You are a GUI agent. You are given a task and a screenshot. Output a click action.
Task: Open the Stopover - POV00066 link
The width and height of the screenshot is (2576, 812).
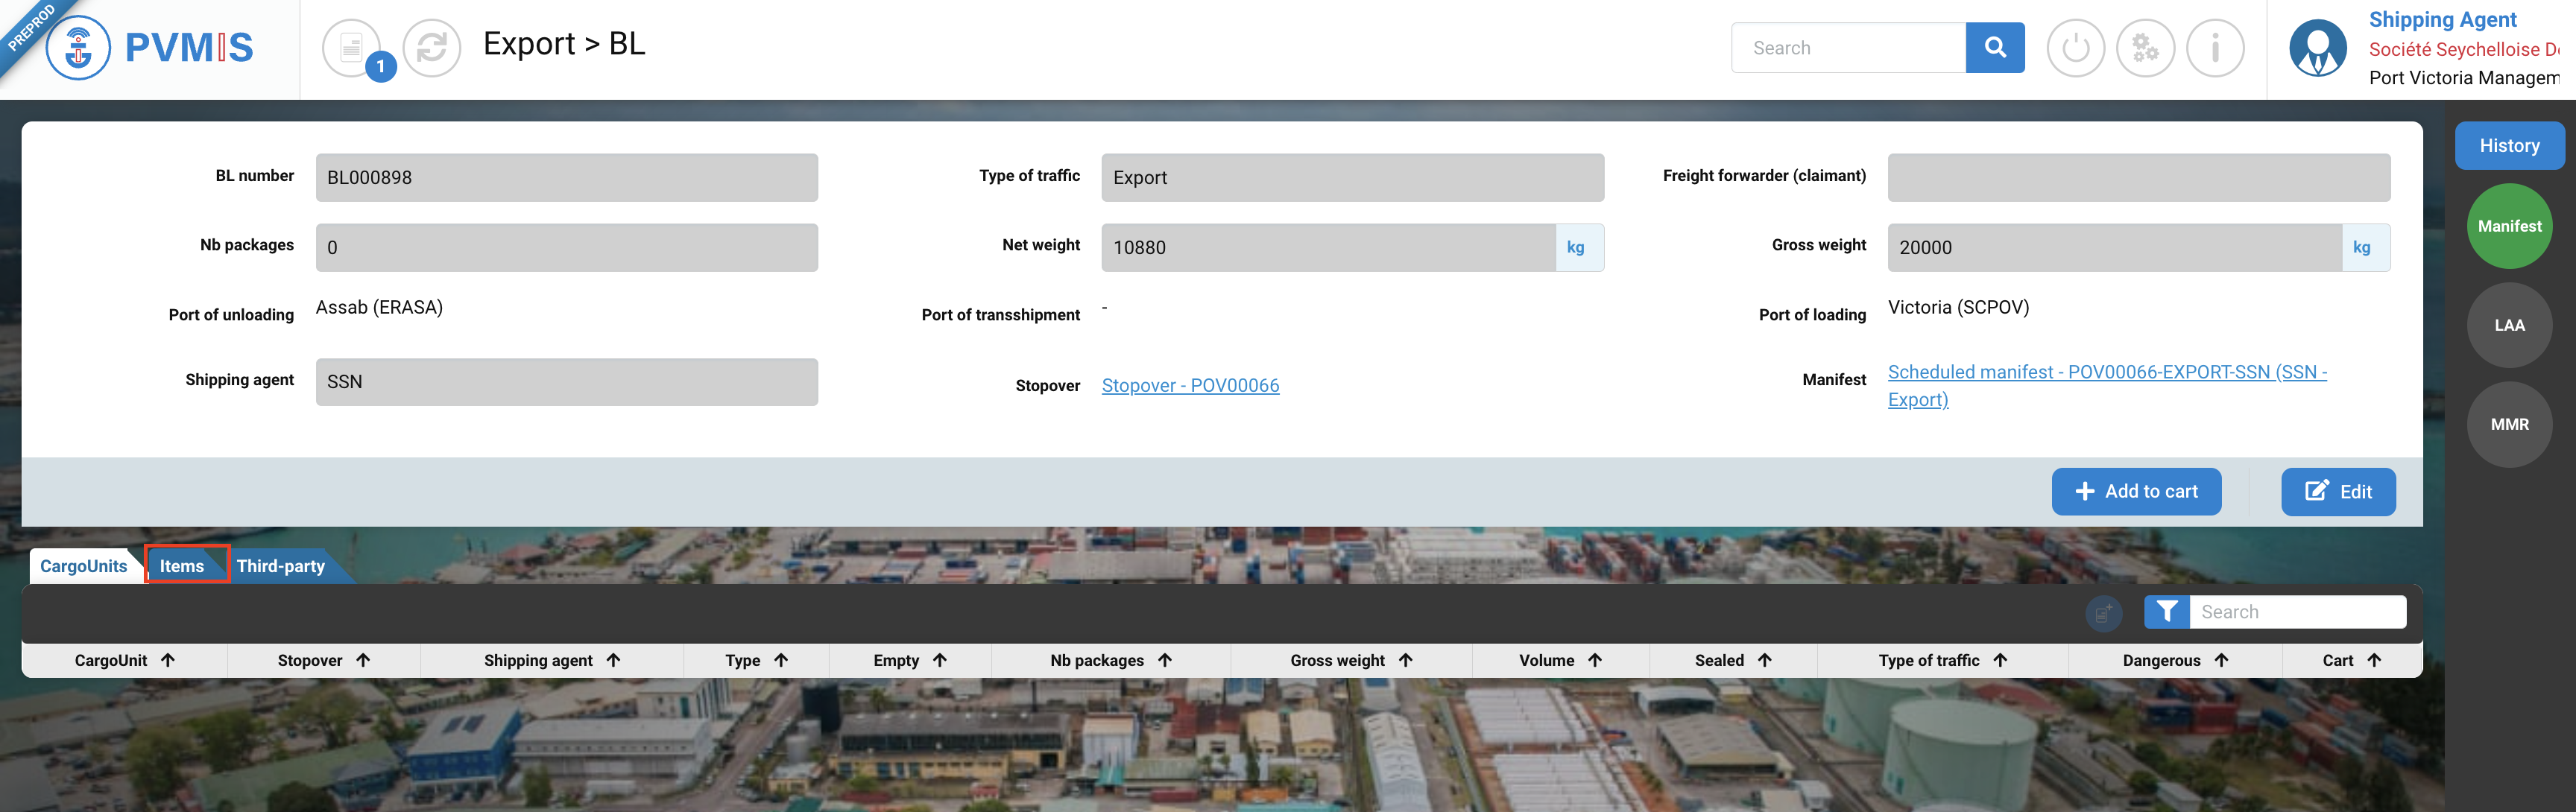(1189, 385)
